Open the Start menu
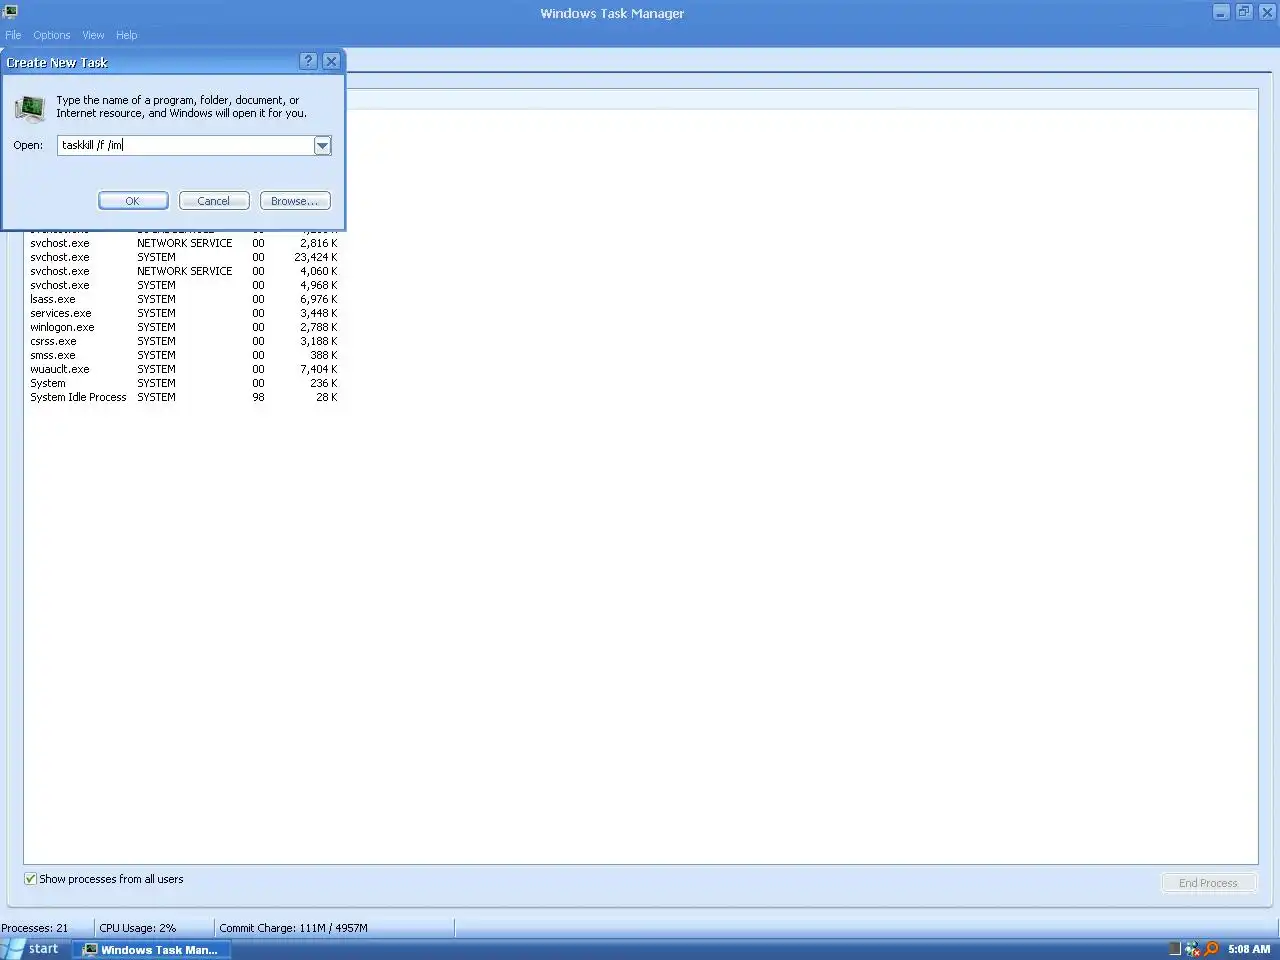Image resolution: width=1280 pixels, height=960 pixels. (x=34, y=949)
